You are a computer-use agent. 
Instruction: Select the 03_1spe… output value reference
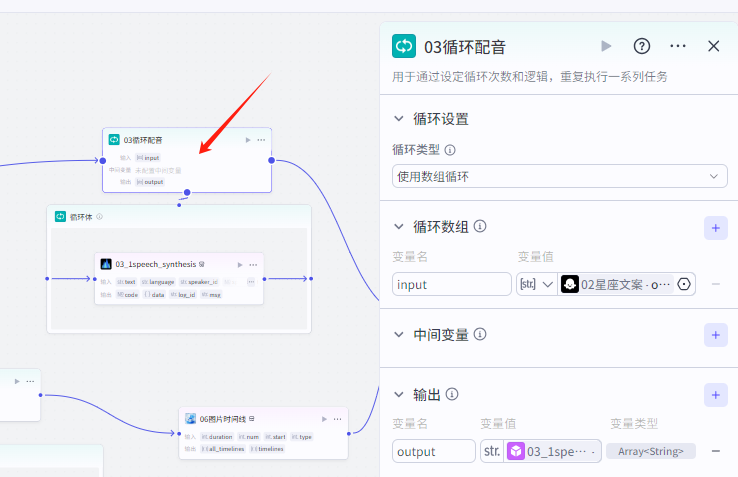coord(553,451)
